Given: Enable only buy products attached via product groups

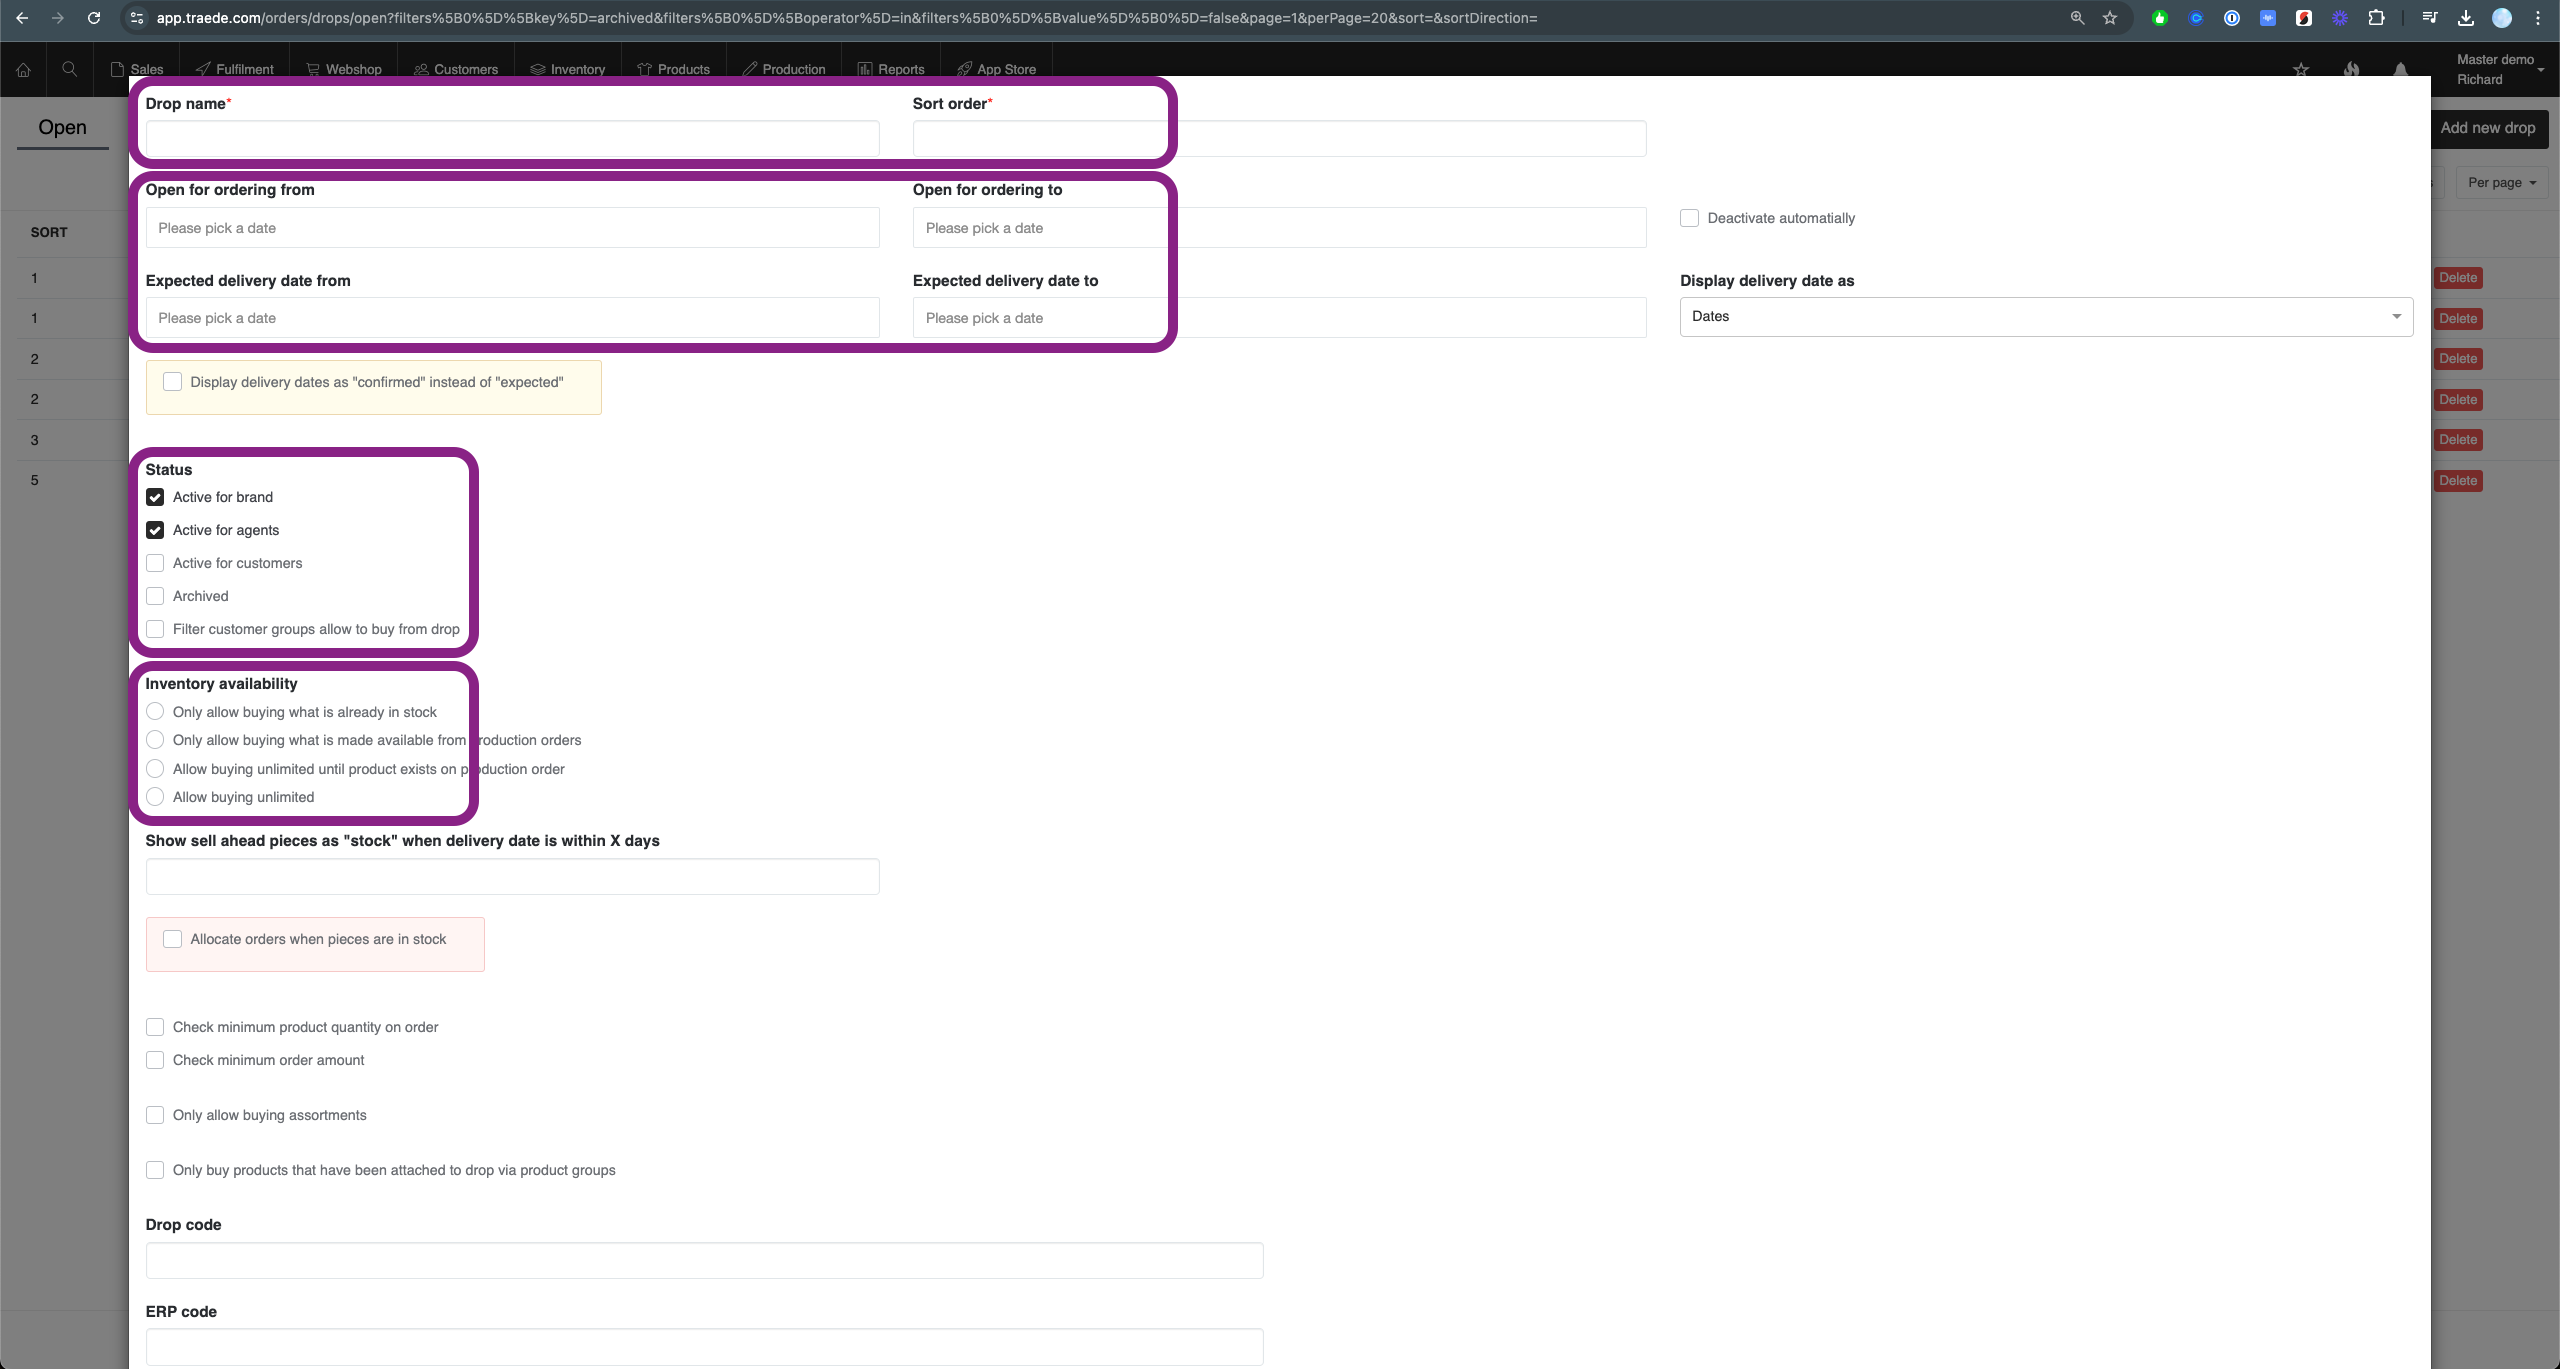Looking at the screenshot, I should click(155, 1170).
